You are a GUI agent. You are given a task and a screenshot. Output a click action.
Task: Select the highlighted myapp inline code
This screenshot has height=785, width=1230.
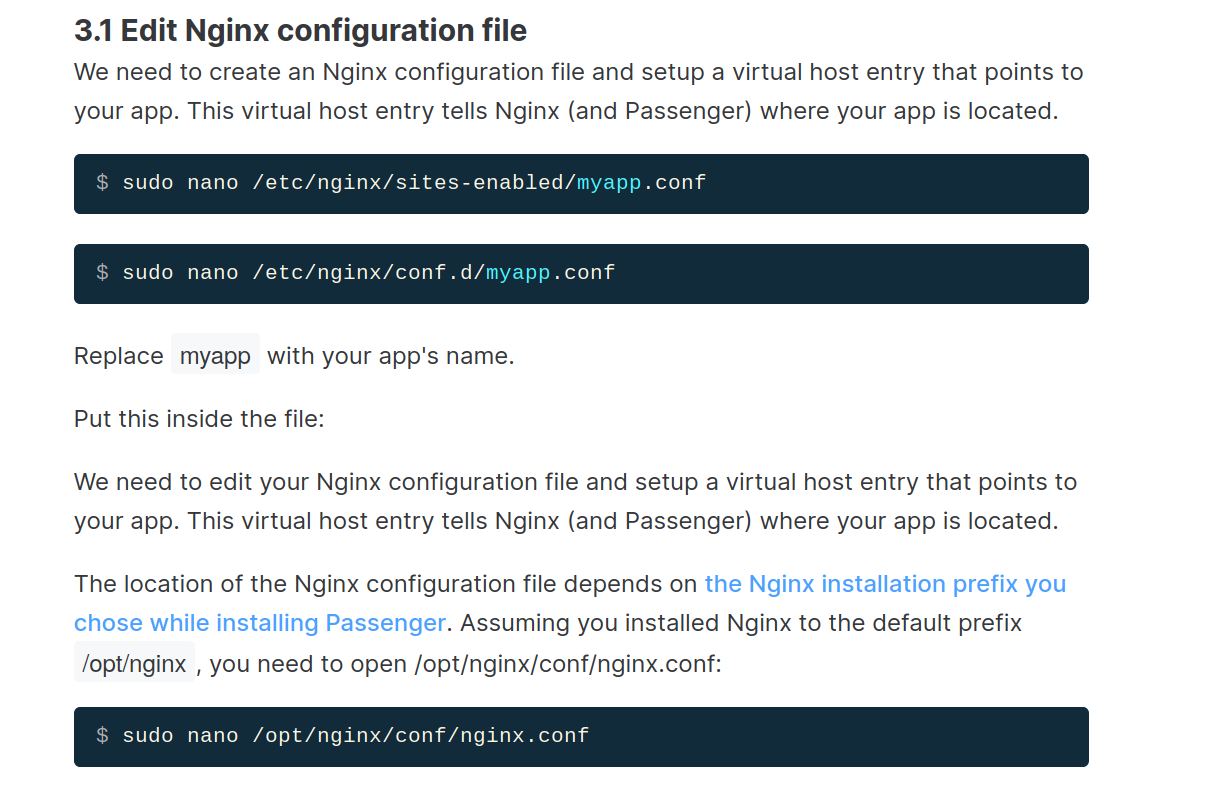point(215,354)
